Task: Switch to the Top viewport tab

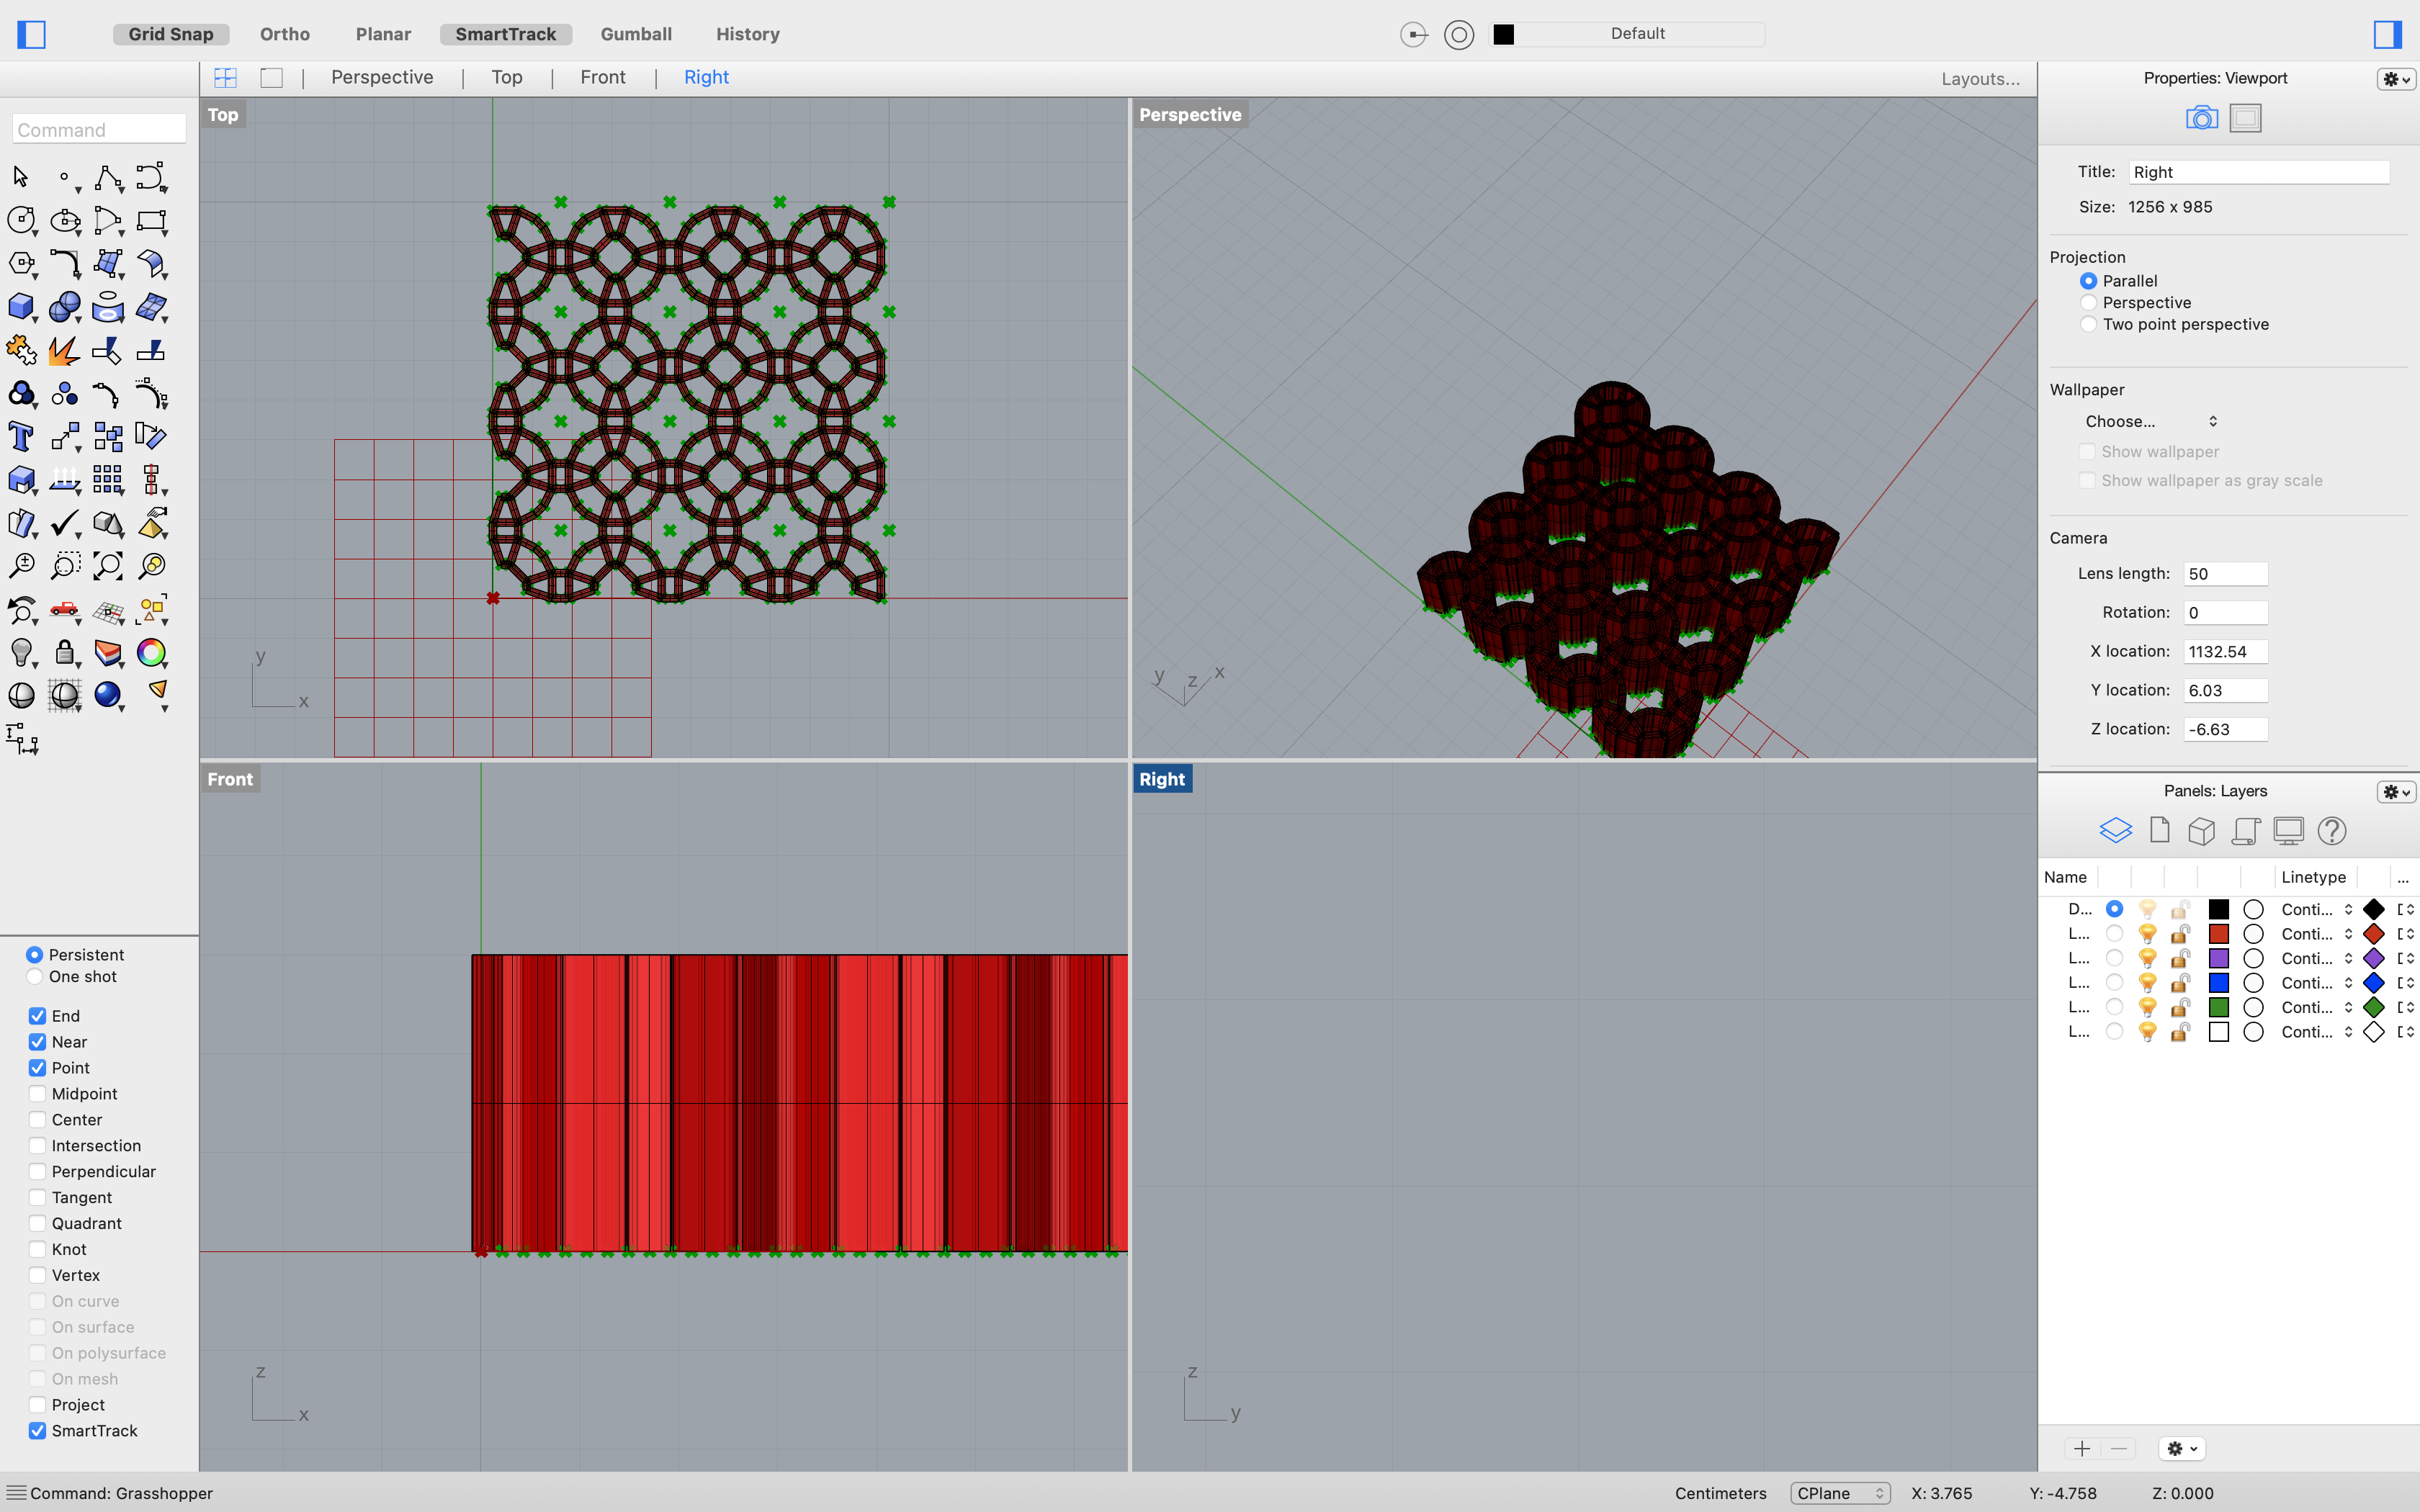Action: [506, 78]
